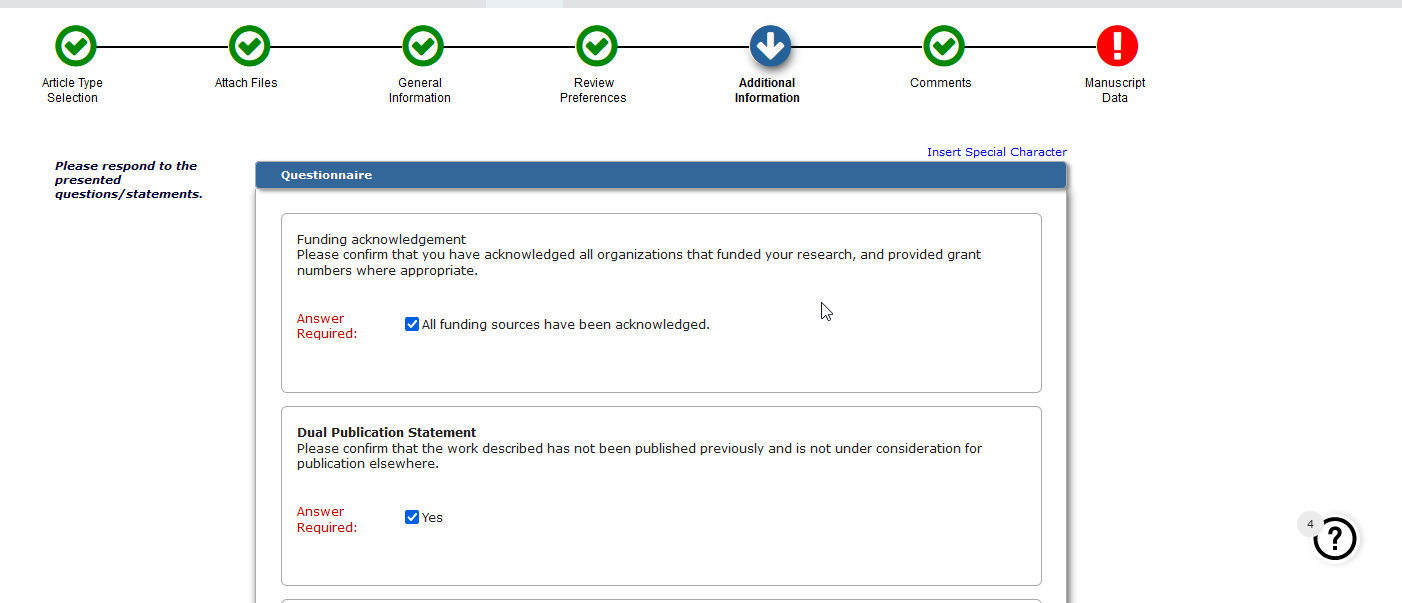
Task: Toggle the Dual Publication Yes checkbox
Action: (412, 517)
